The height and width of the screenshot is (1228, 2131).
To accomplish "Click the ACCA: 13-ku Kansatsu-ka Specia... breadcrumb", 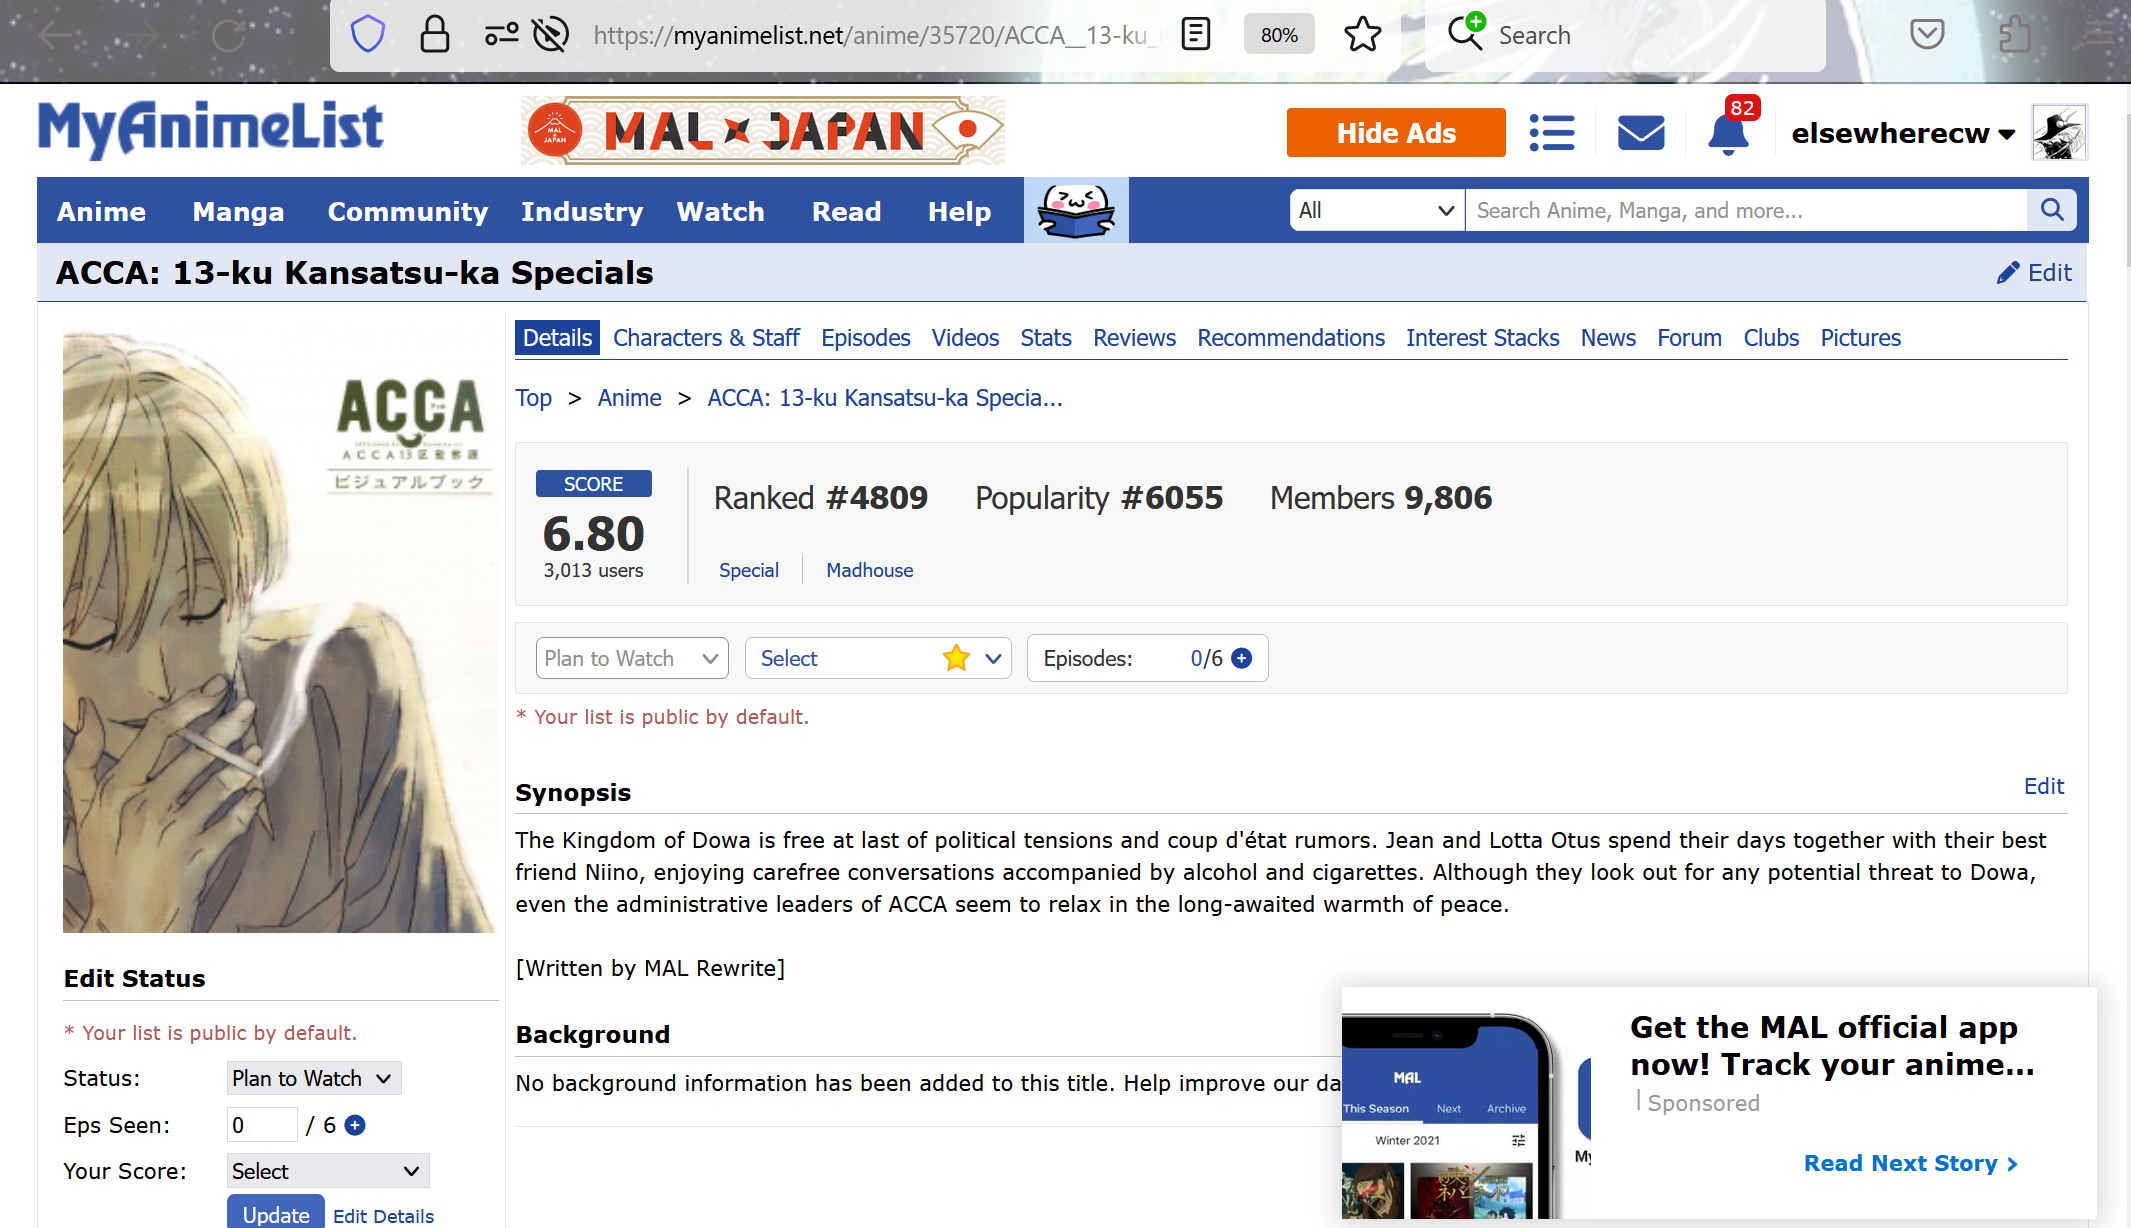I will tap(885, 398).
